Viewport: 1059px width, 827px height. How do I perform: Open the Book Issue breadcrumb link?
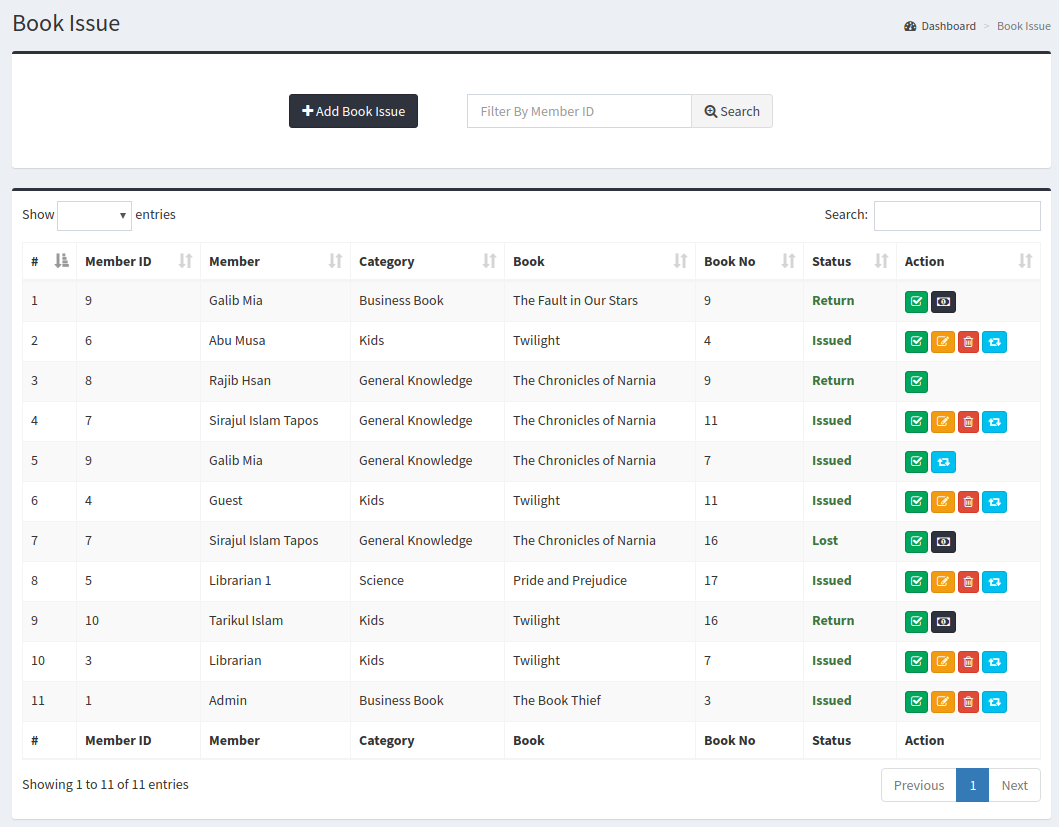click(x=1023, y=25)
